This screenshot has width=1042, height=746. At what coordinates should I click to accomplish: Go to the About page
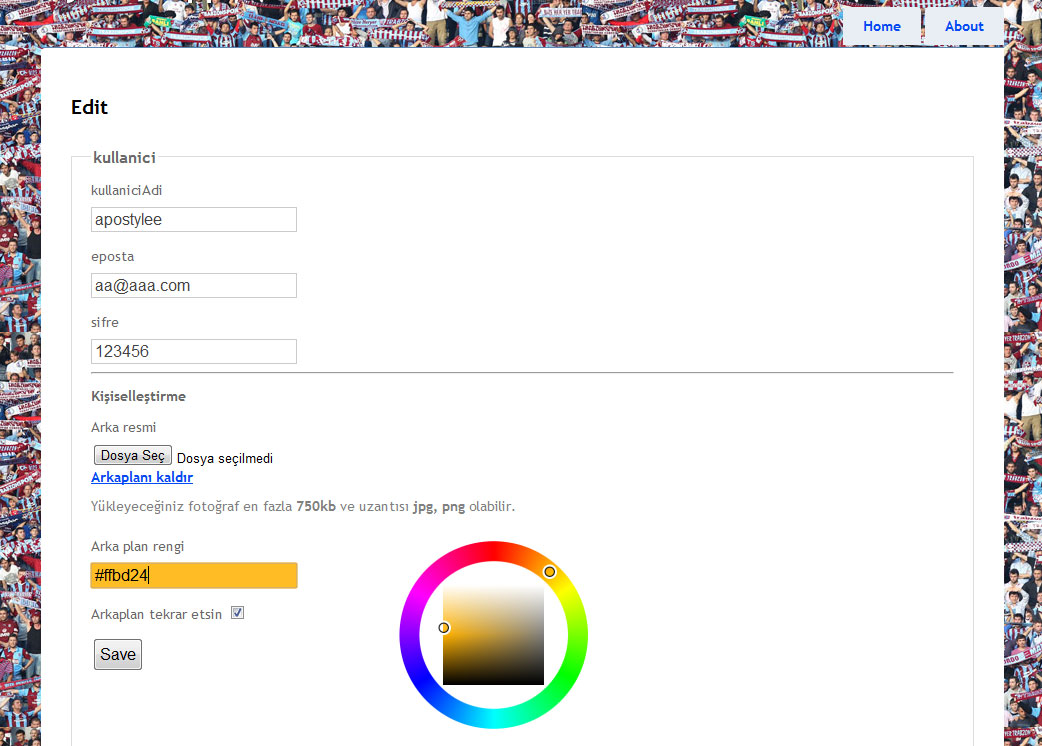coord(963,26)
